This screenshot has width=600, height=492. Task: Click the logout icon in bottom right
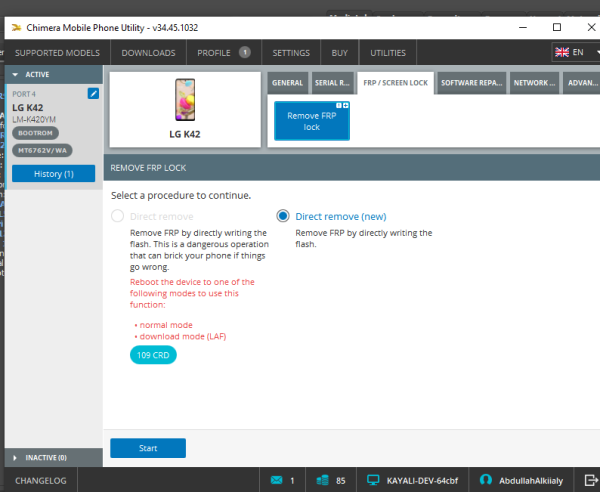pos(592,480)
